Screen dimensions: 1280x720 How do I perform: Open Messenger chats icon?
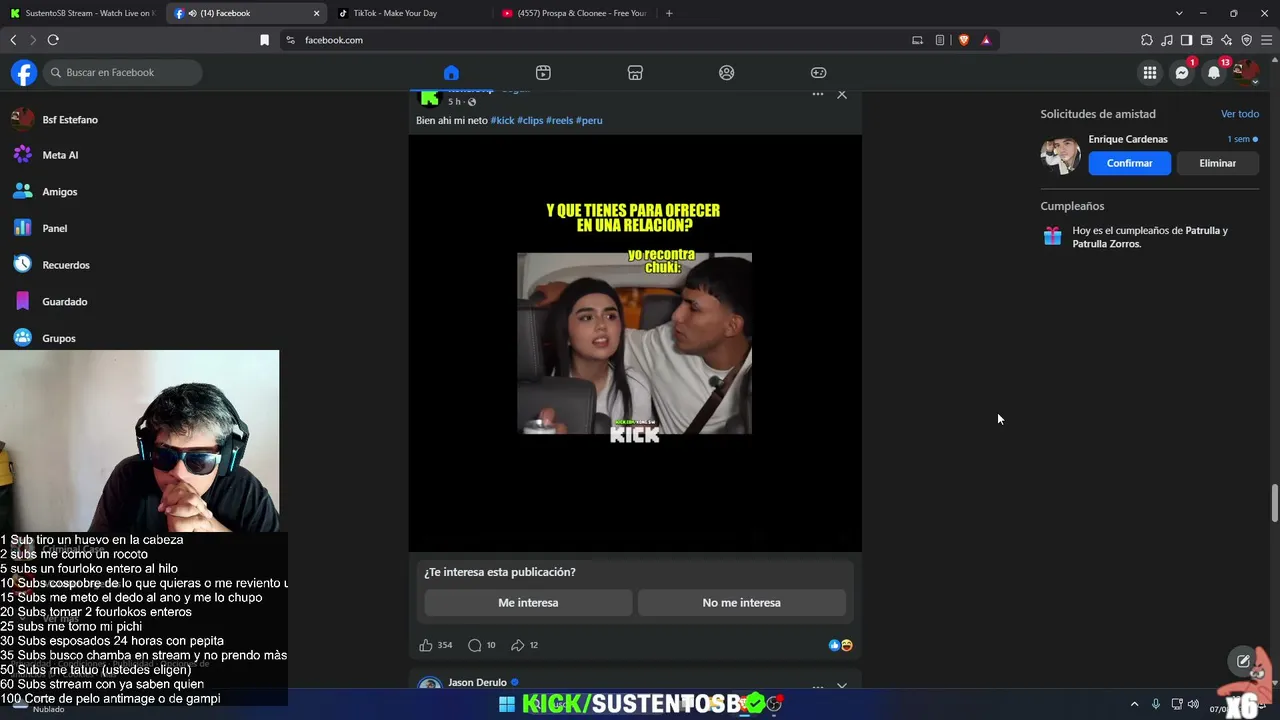[1182, 72]
